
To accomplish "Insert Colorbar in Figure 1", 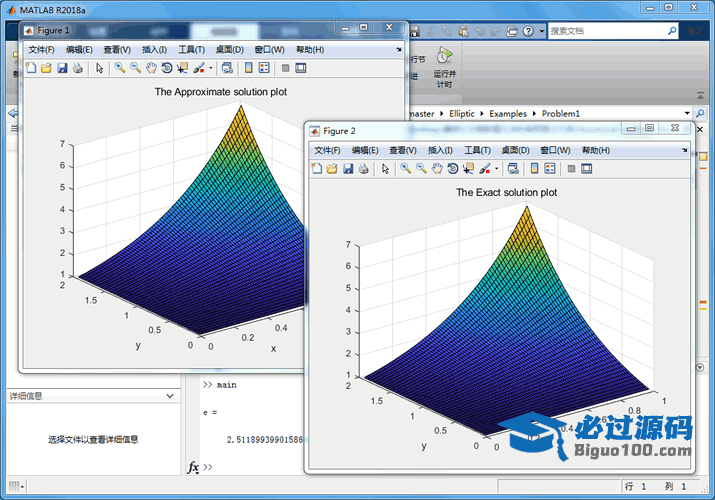I will (249, 68).
